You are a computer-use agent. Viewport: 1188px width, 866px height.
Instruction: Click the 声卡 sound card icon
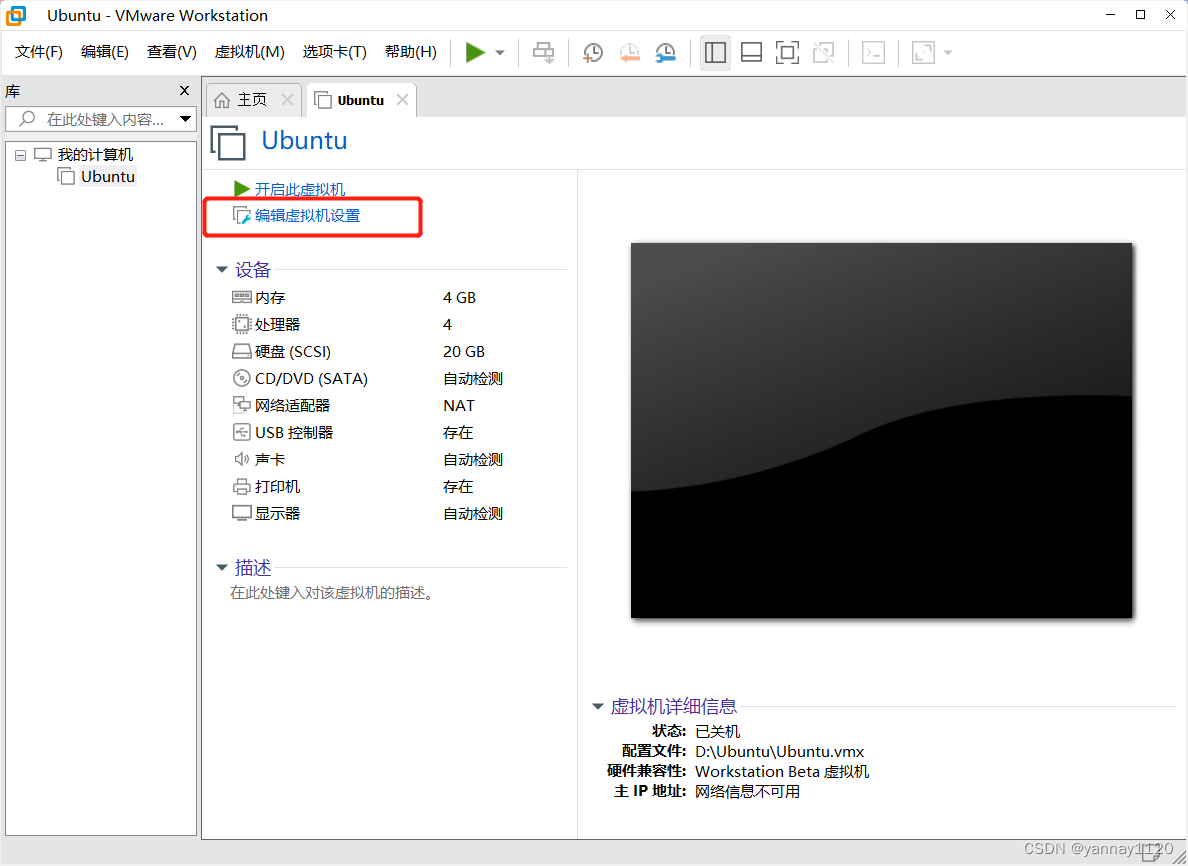[x=242, y=459]
